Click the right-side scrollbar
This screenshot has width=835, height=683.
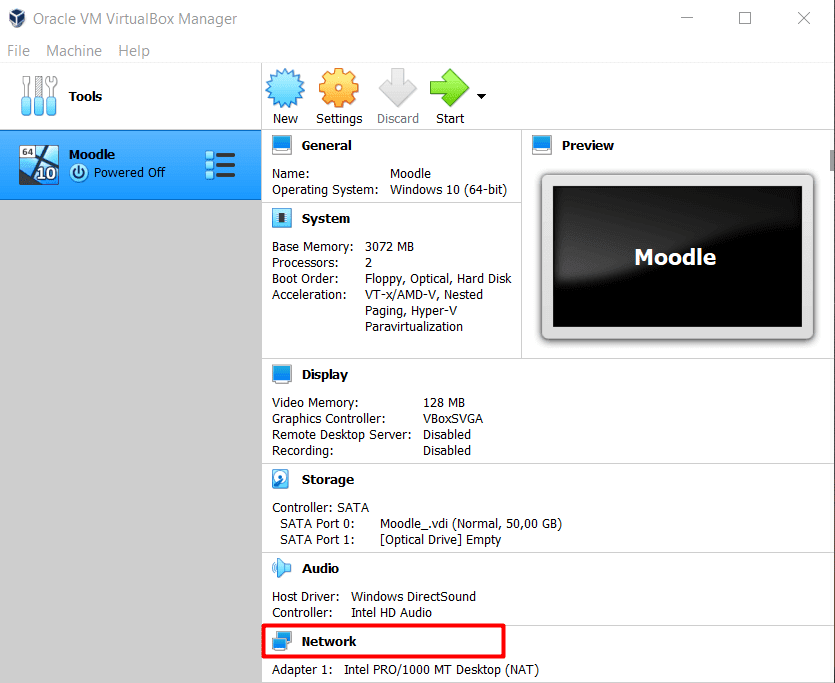[829, 160]
